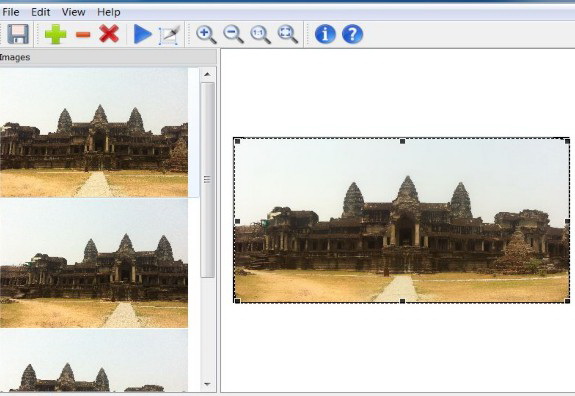Select the first temple thumbnail in Images

(94, 133)
